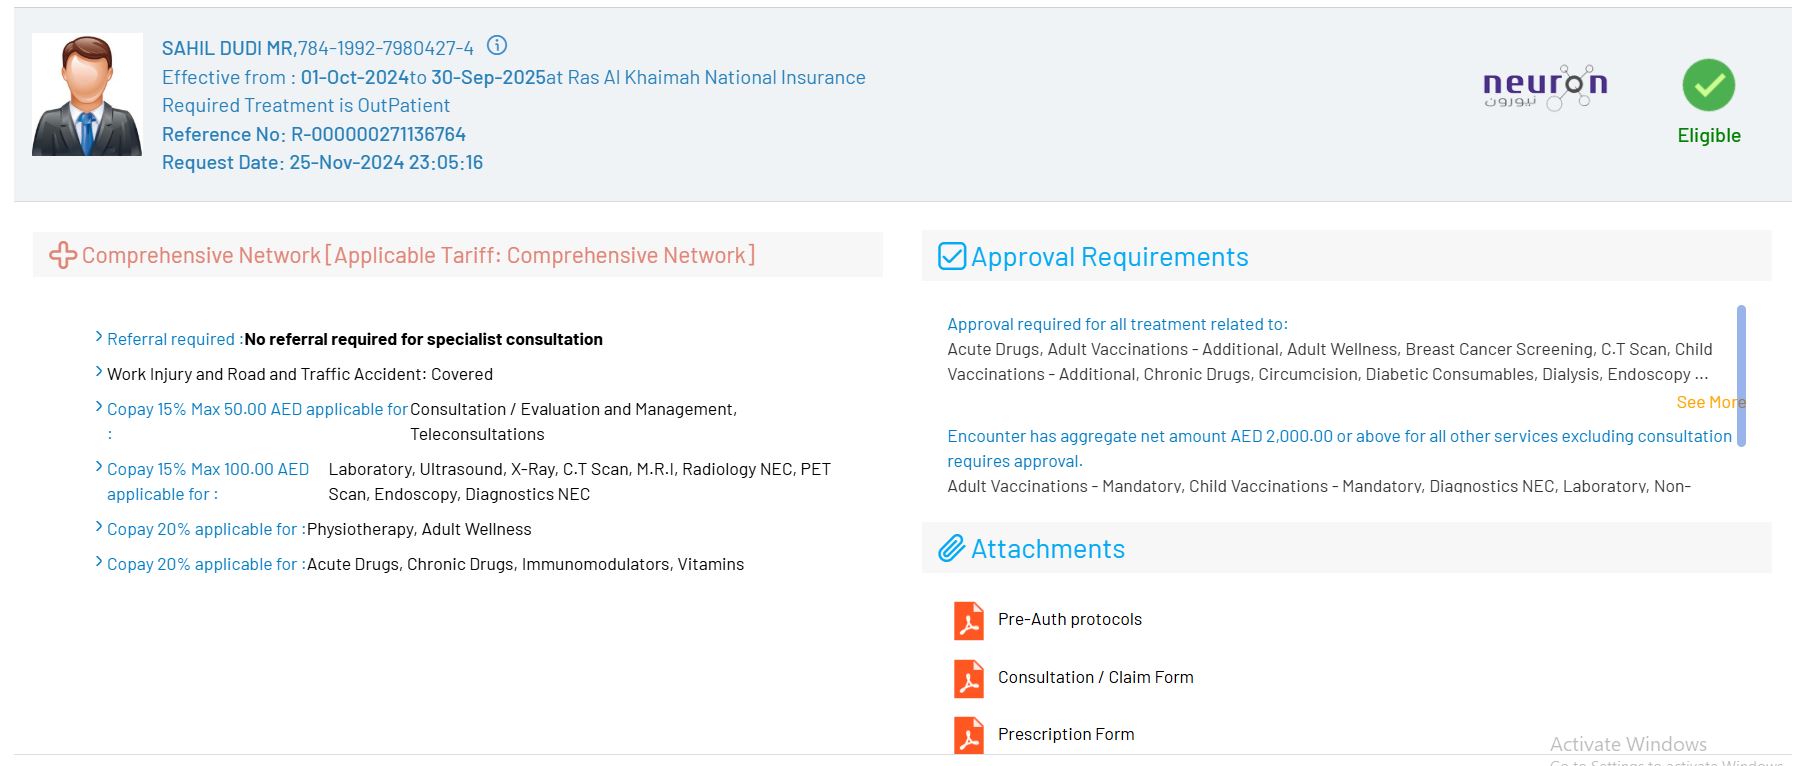Expand the Physiotherapy copay 20% chevron
Screen dimensions: 1820x766
99,527
